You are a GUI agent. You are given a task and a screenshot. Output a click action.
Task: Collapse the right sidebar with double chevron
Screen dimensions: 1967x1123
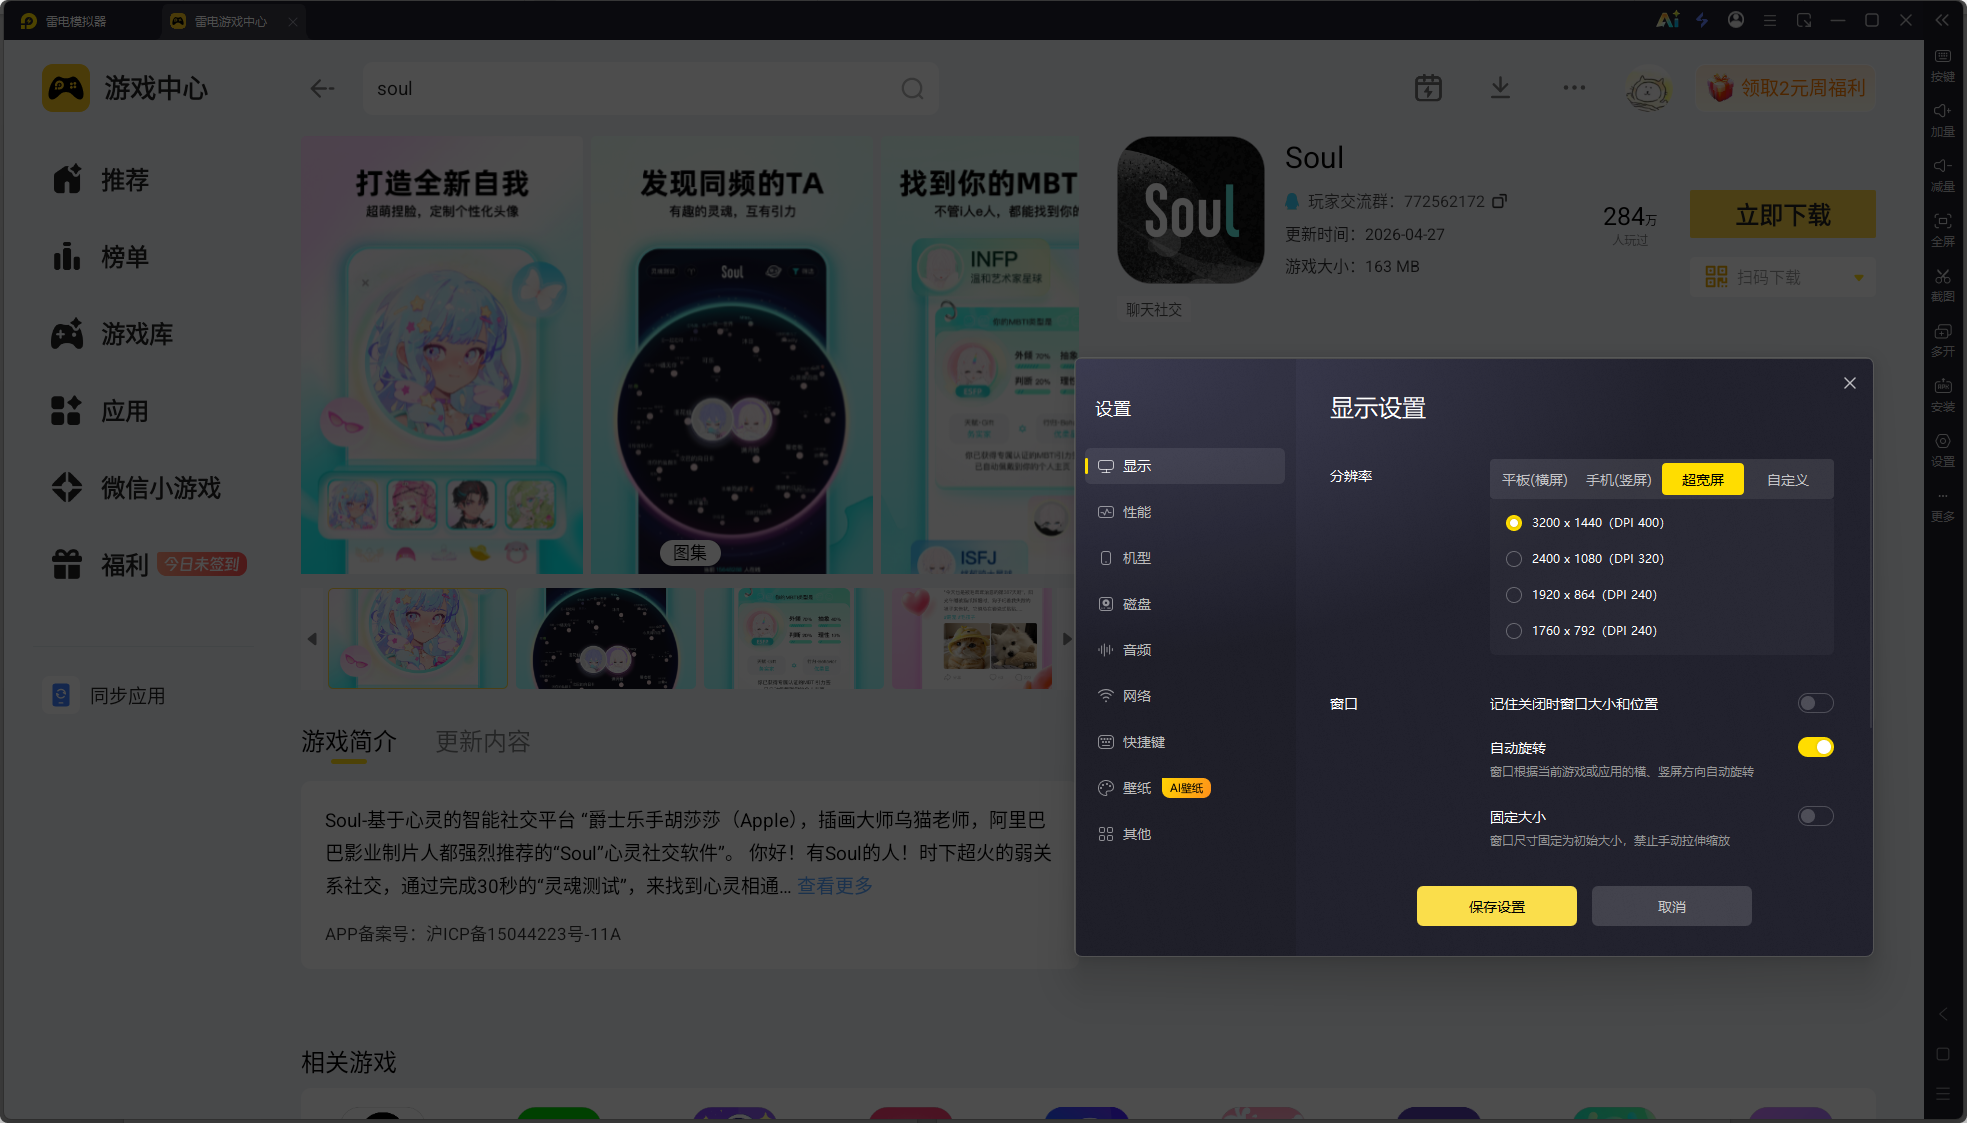point(1942,20)
